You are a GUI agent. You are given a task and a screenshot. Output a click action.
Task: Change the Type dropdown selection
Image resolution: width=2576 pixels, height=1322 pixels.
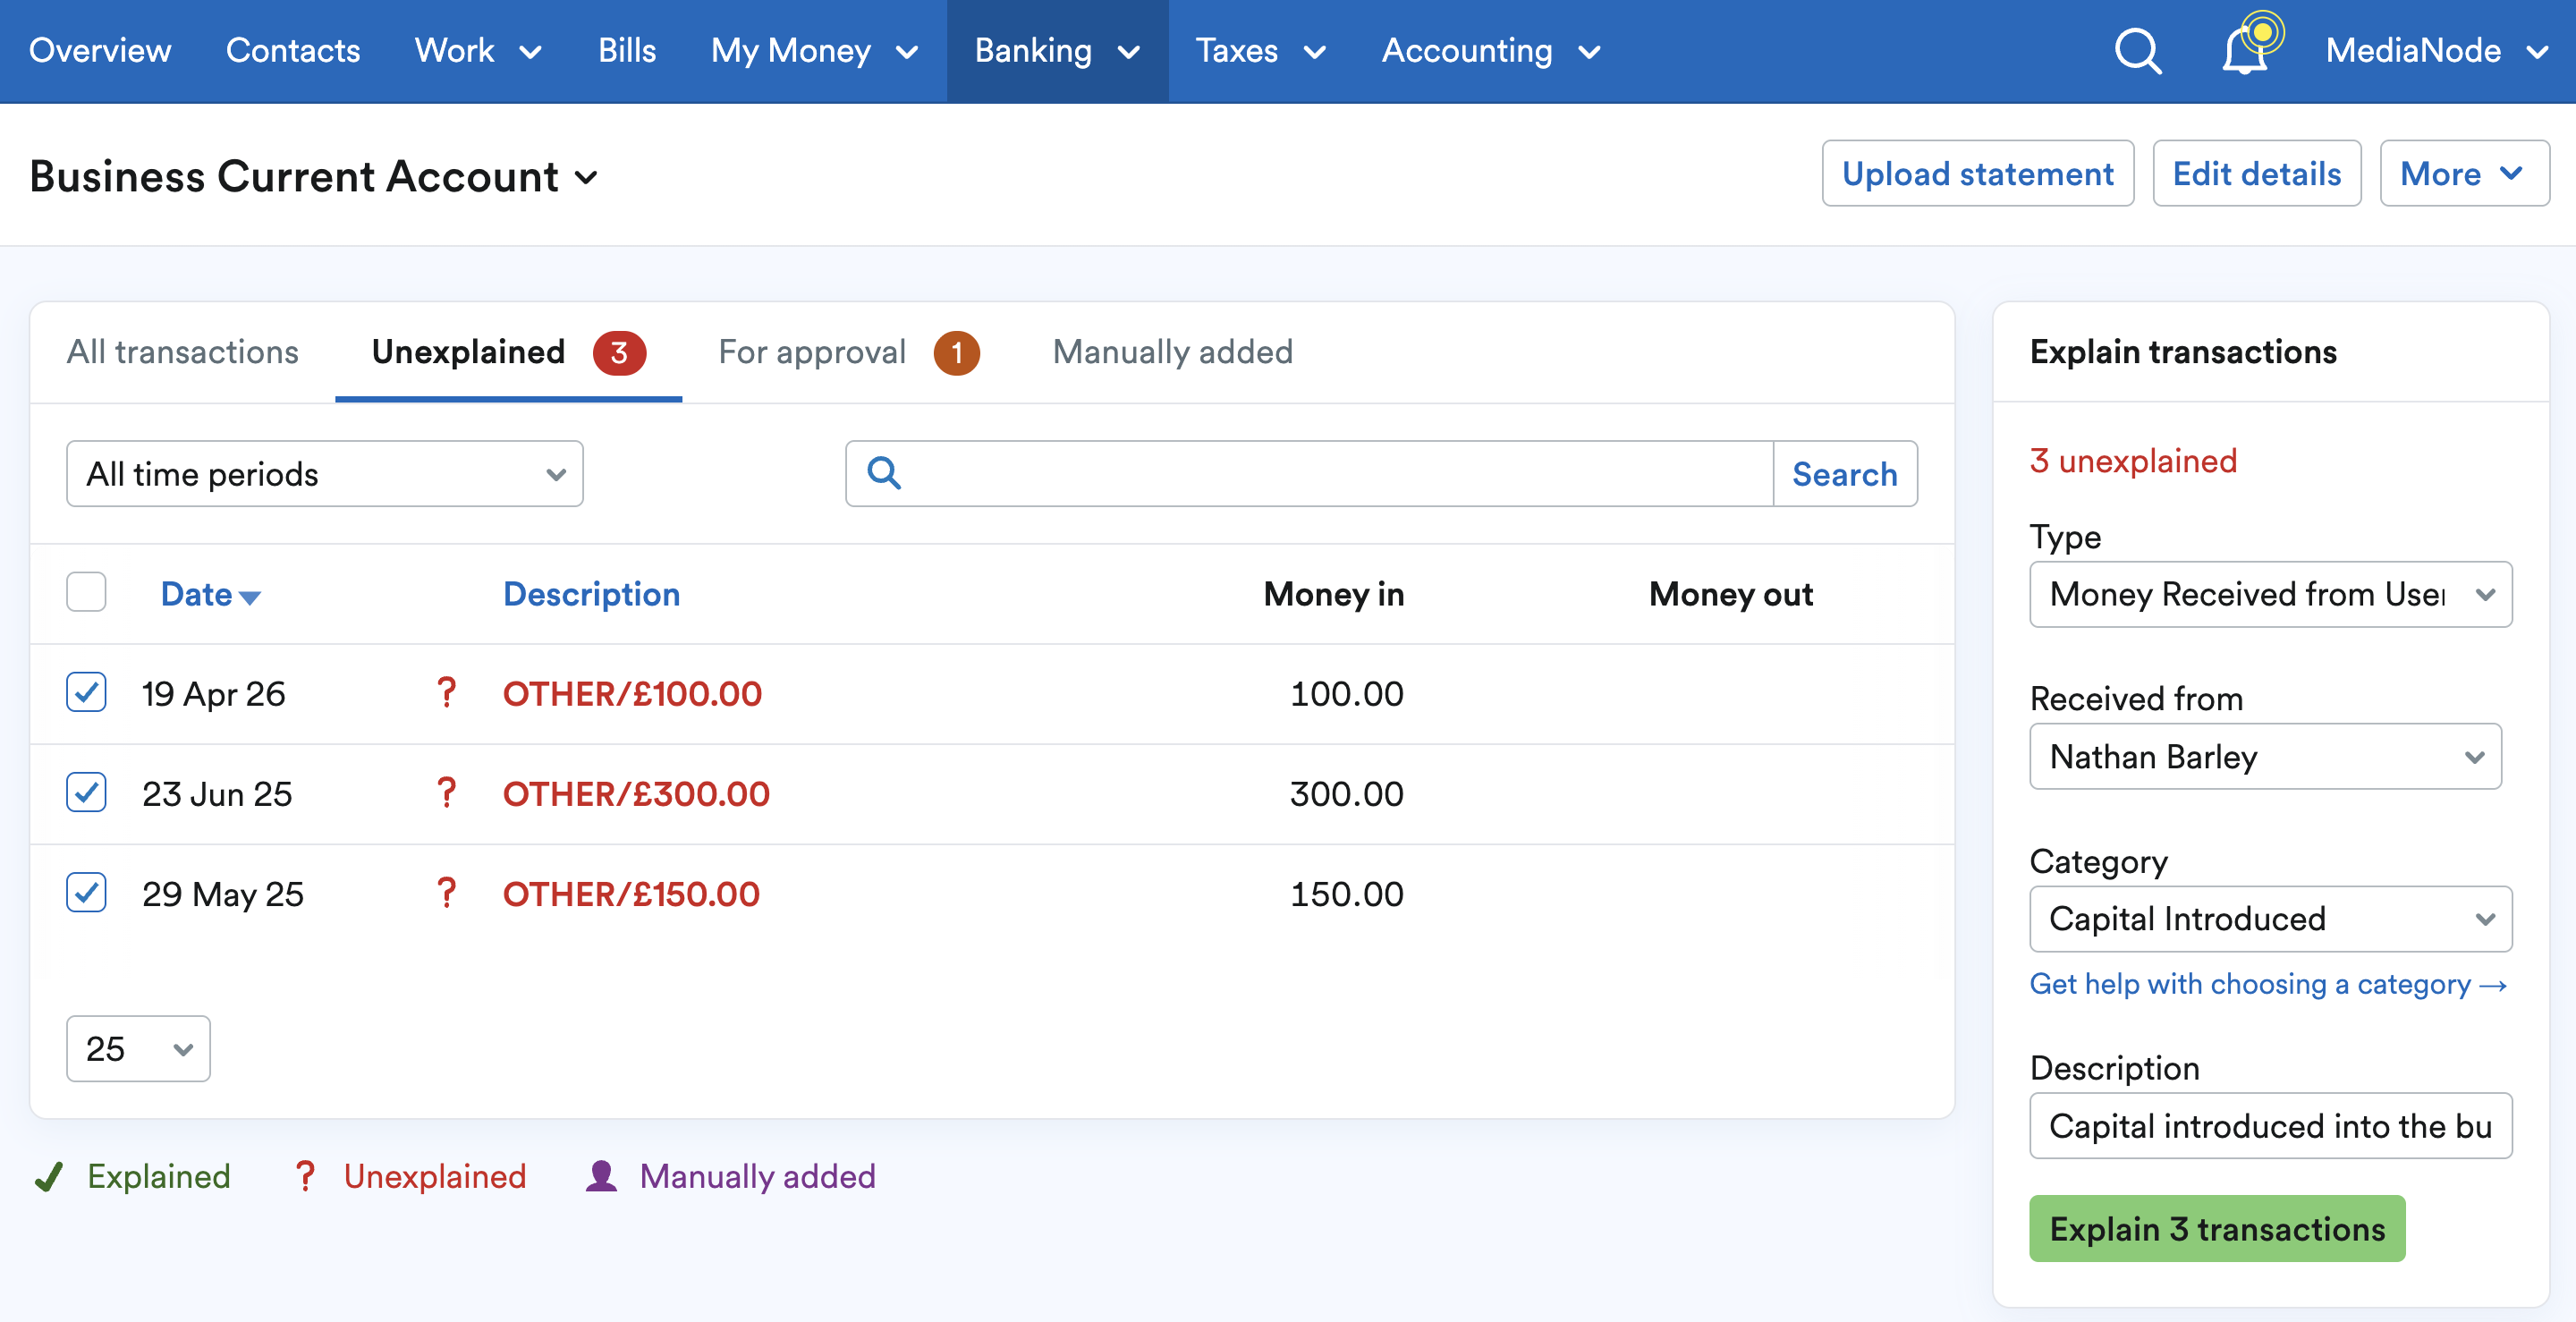point(2270,594)
